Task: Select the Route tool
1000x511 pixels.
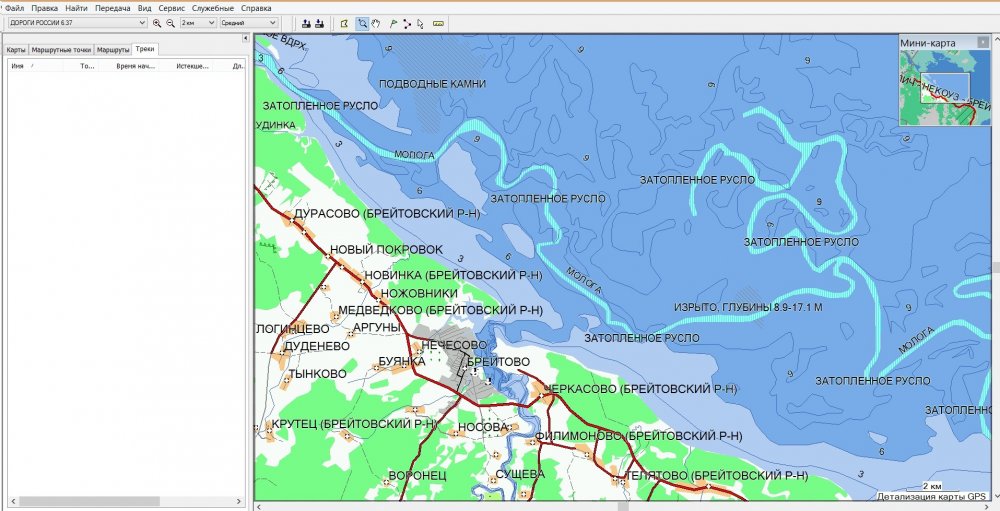Action: point(406,23)
